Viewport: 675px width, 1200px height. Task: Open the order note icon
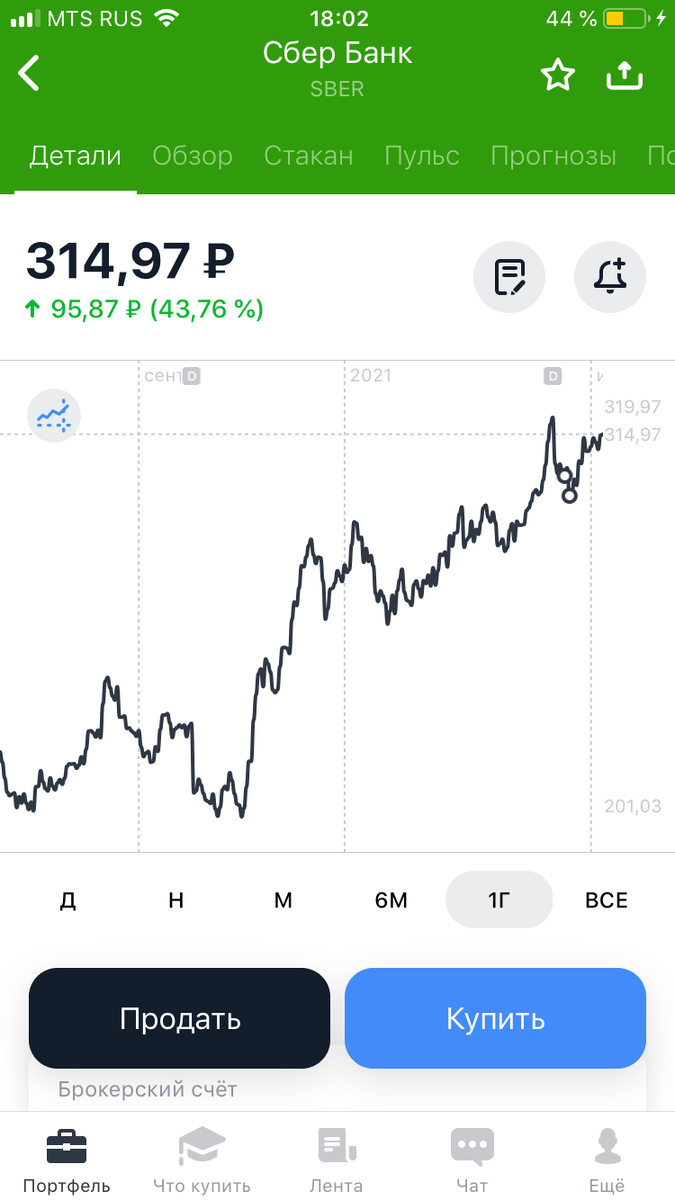click(x=509, y=277)
